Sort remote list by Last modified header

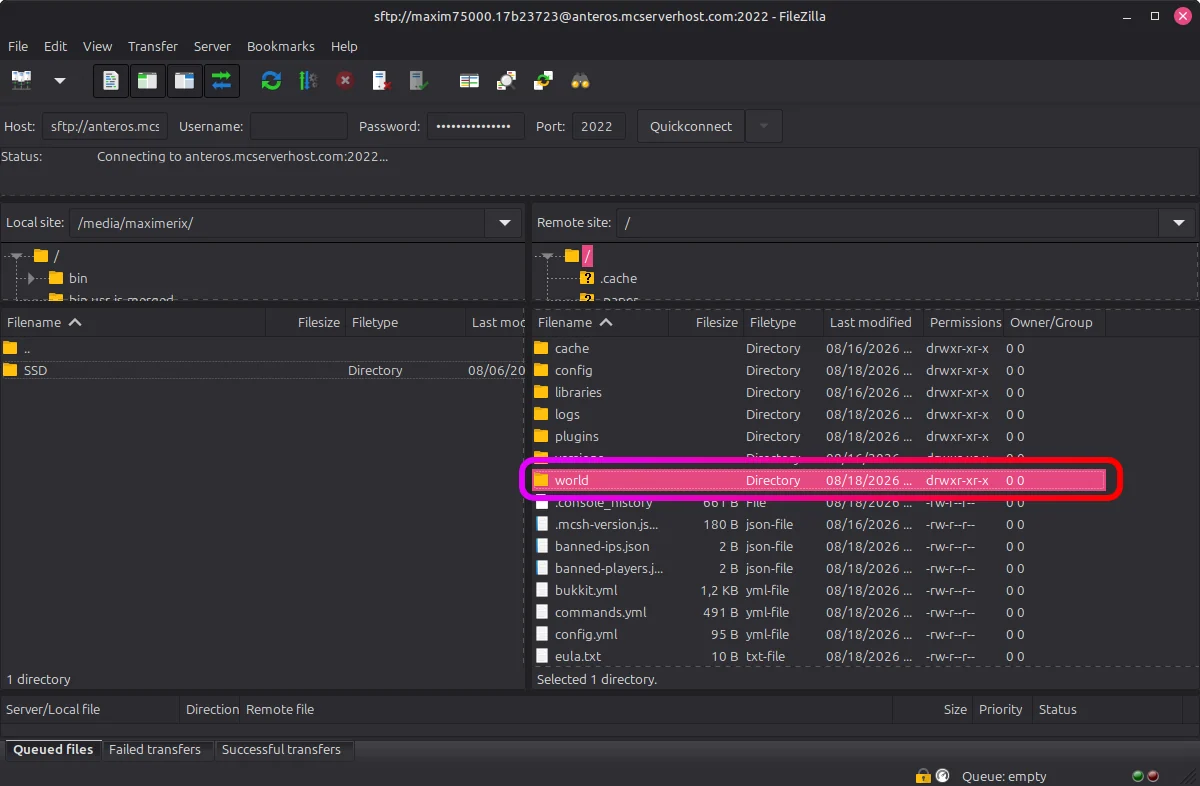[x=873, y=322]
